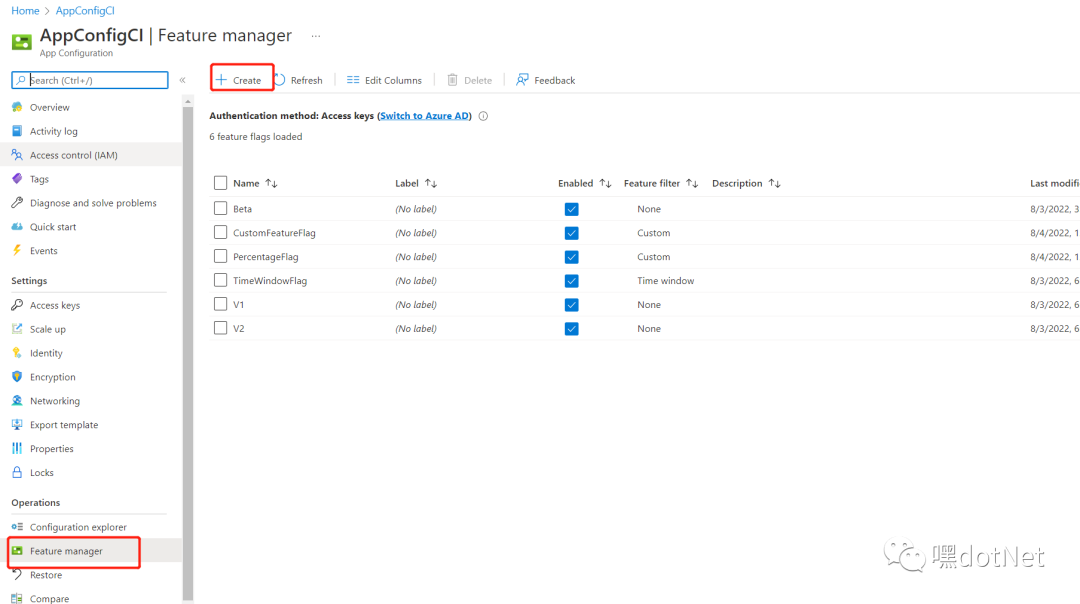This screenshot has width=1080, height=604.
Task: Sort by Label column arrows
Action: (x=431, y=183)
